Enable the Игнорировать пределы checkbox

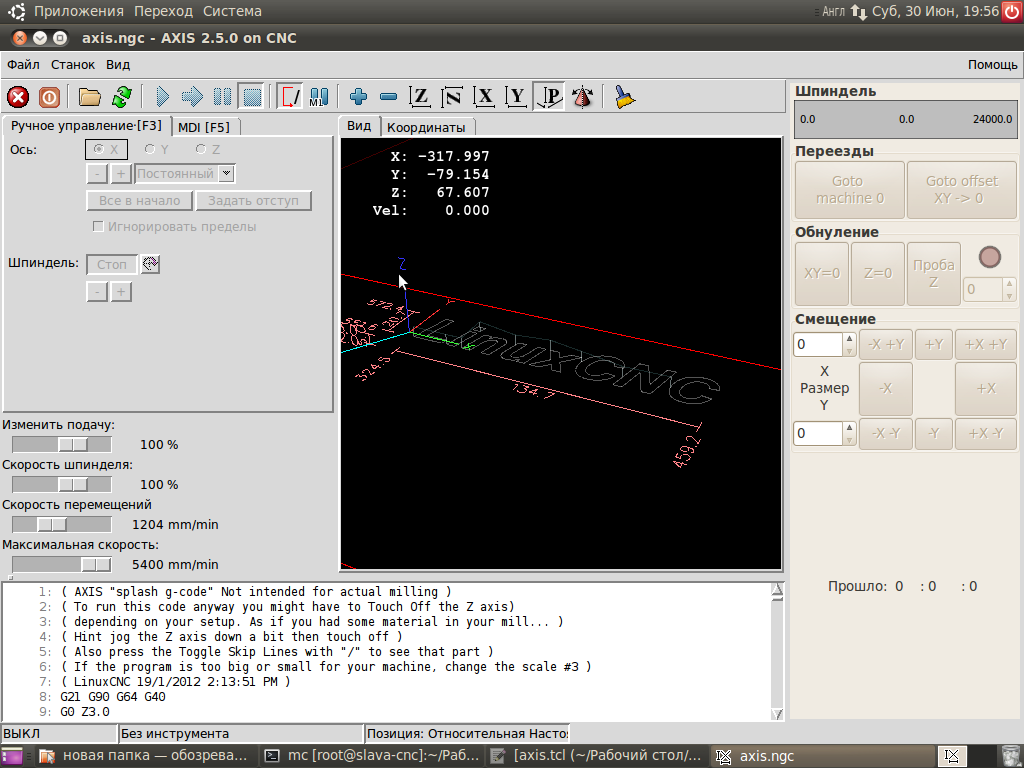pyautogui.click(x=98, y=227)
